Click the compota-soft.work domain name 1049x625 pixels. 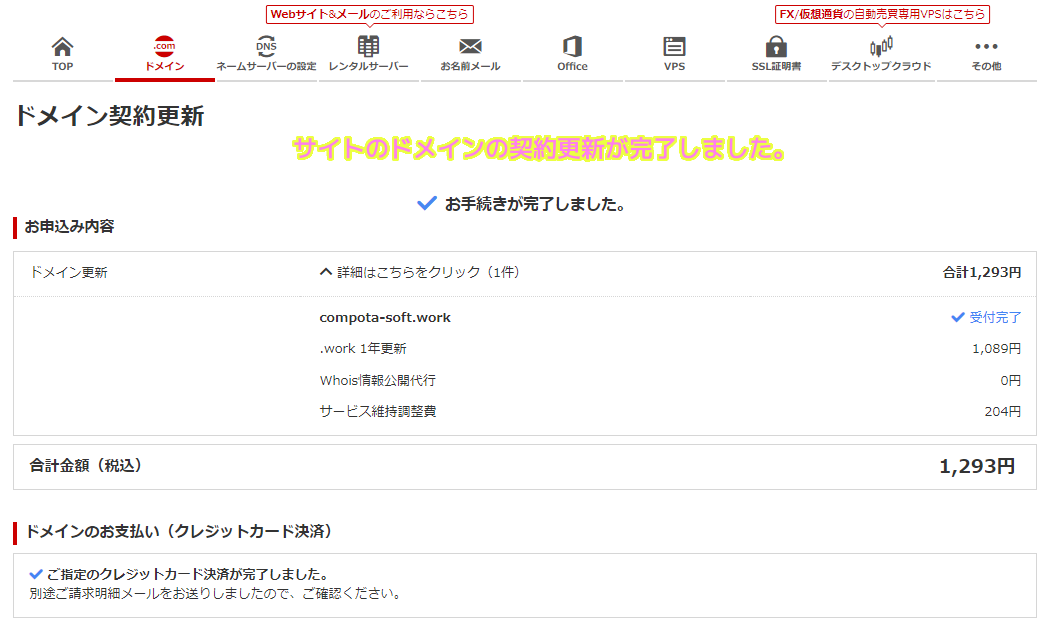click(x=385, y=318)
